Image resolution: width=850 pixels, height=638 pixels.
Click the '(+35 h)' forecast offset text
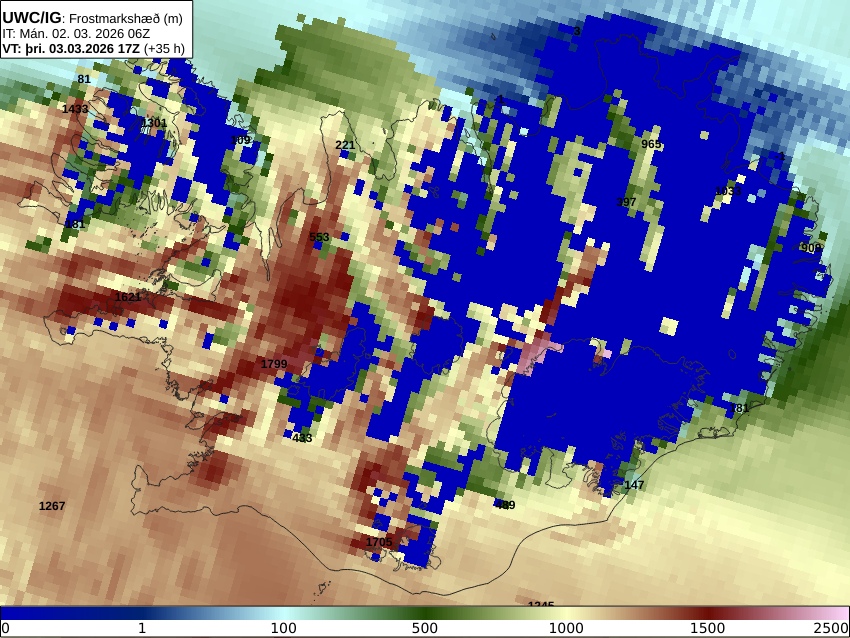point(164,49)
